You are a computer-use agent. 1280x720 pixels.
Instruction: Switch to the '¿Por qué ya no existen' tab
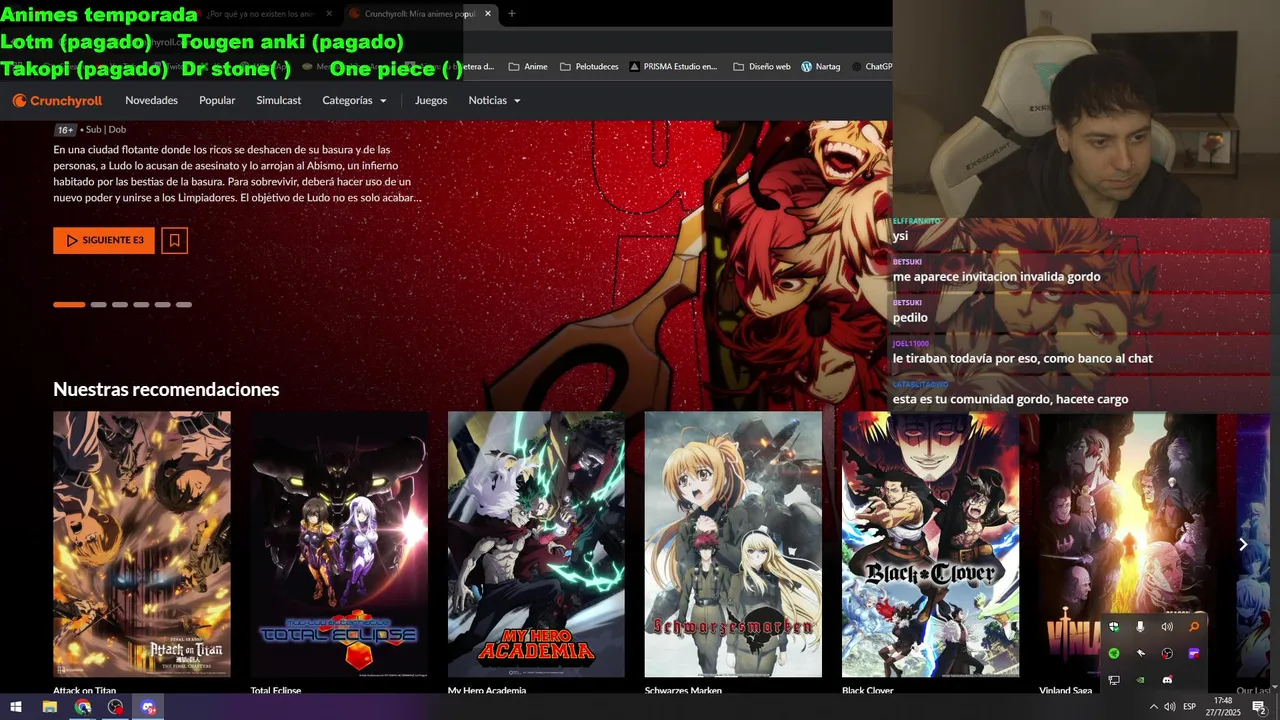click(262, 14)
